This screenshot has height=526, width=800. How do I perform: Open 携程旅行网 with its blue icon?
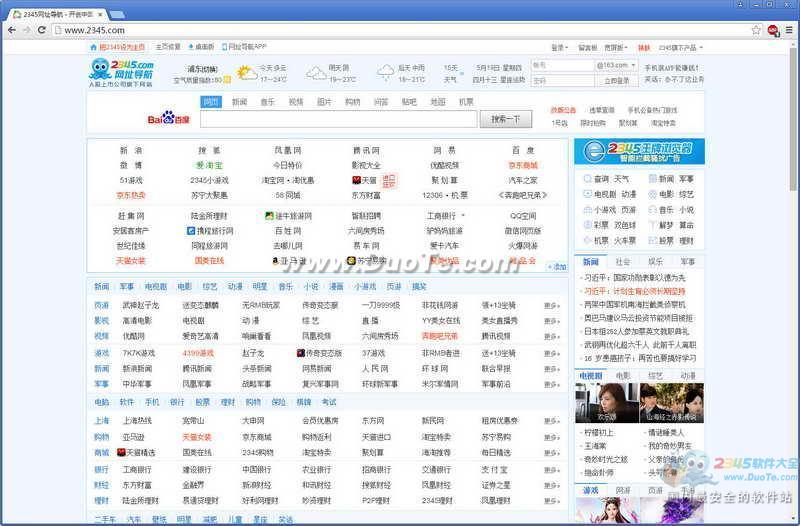click(210, 231)
